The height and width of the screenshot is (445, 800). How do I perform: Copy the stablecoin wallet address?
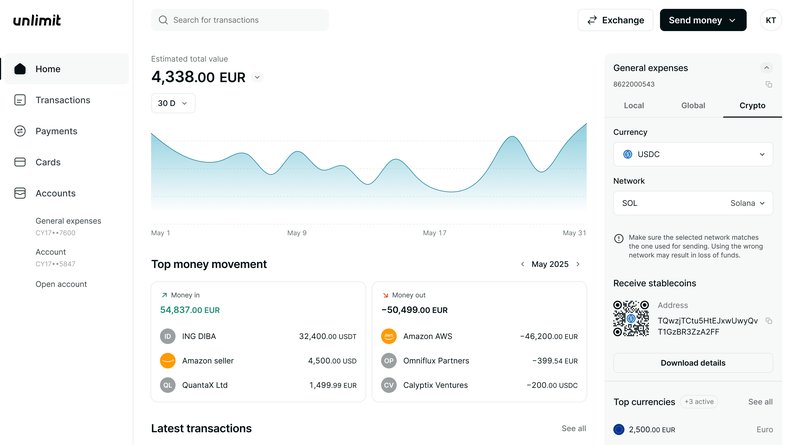(x=768, y=321)
